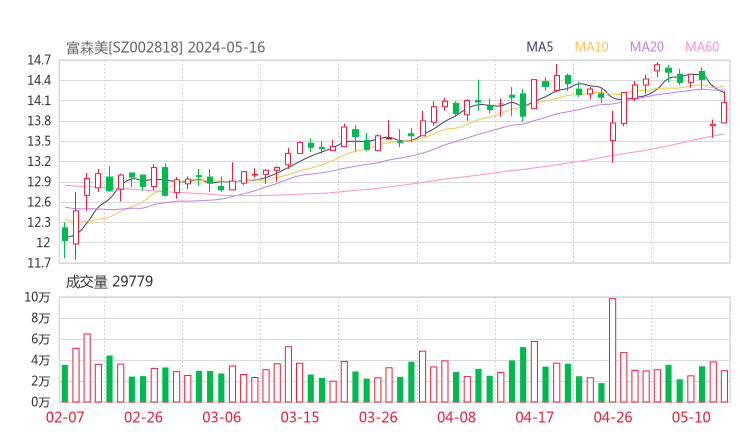Click the 13.8 price axis label

click(x=39, y=121)
